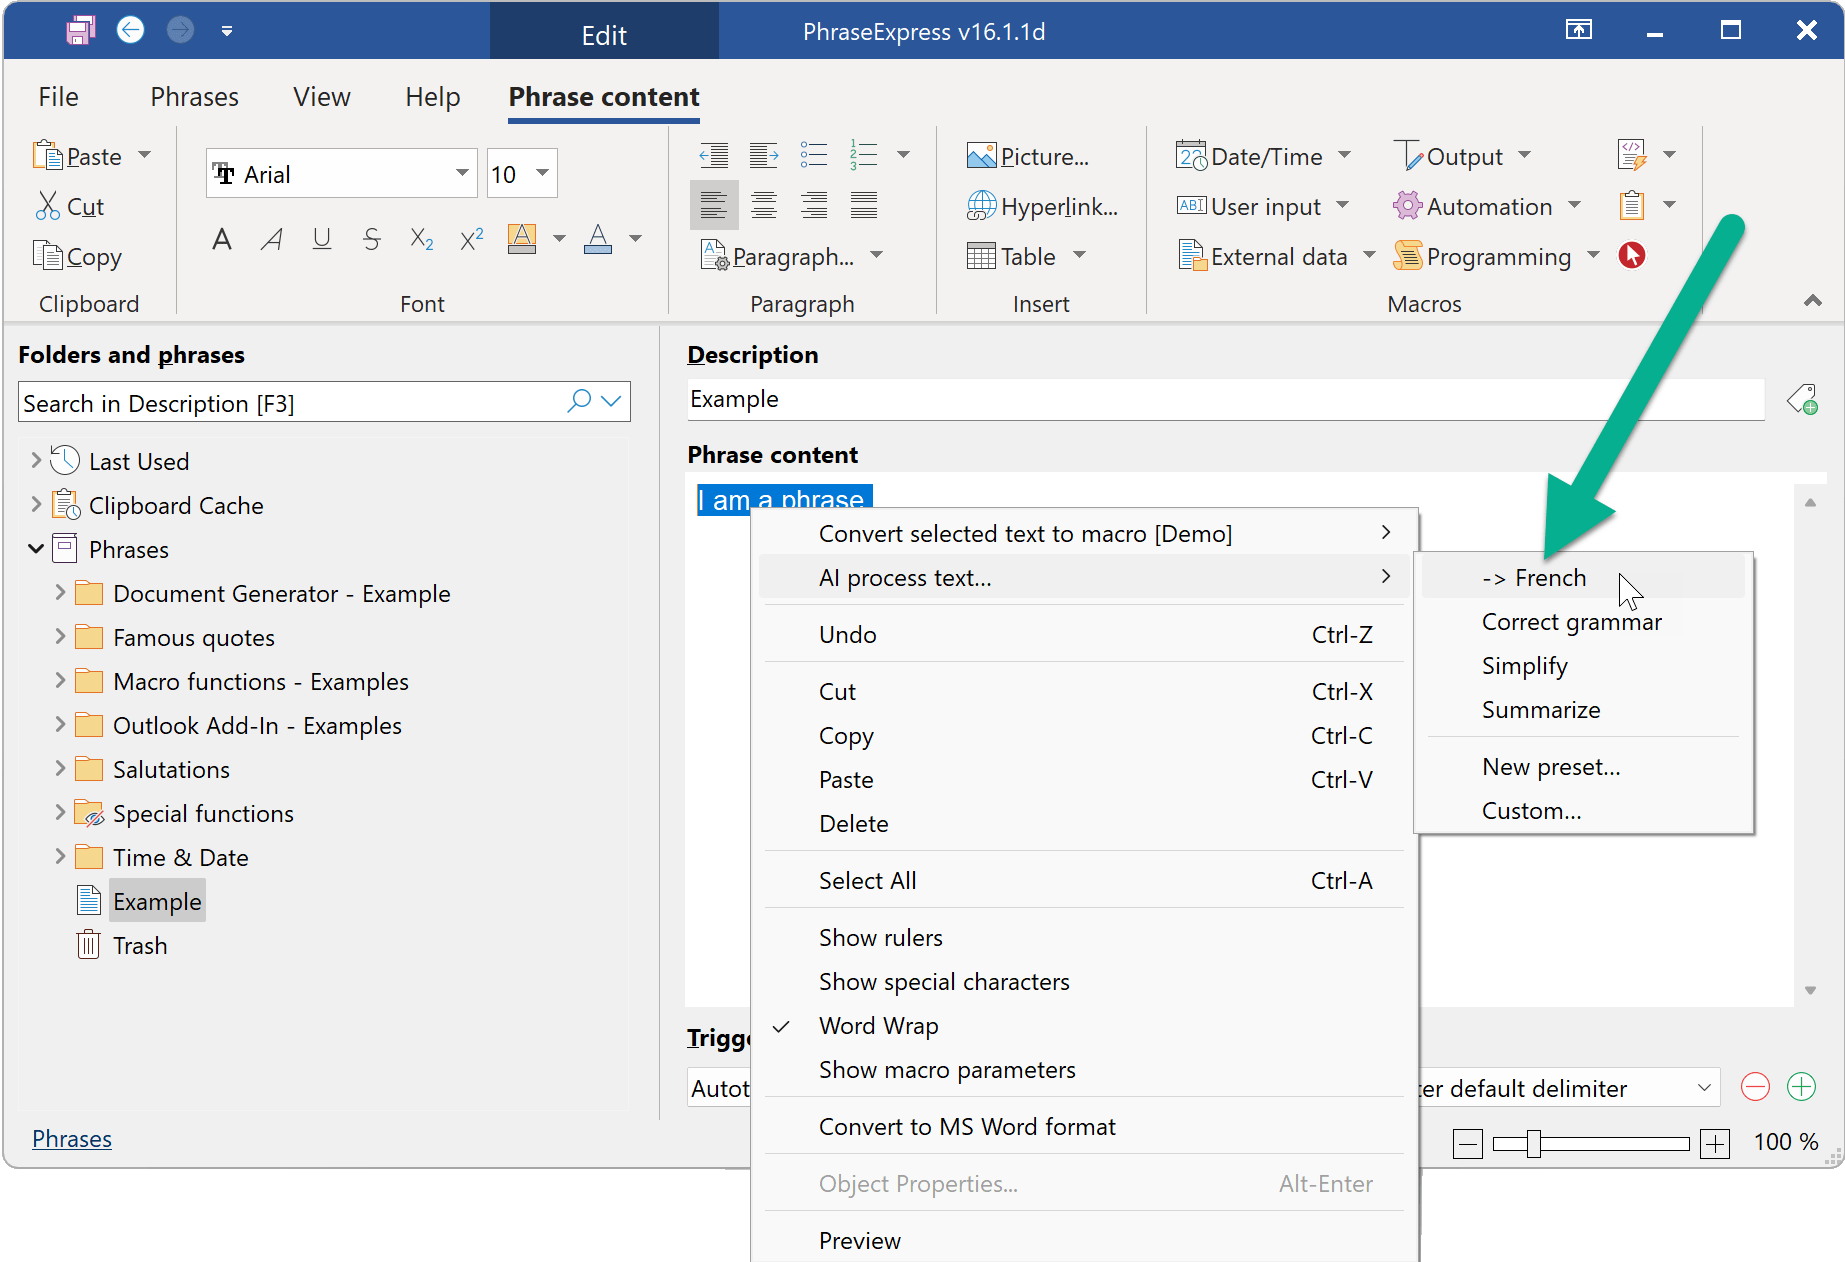Screen dimensions: 1845x1262
Task: Collapse the ribbon with the up chevron
Action: tap(1812, 300)
